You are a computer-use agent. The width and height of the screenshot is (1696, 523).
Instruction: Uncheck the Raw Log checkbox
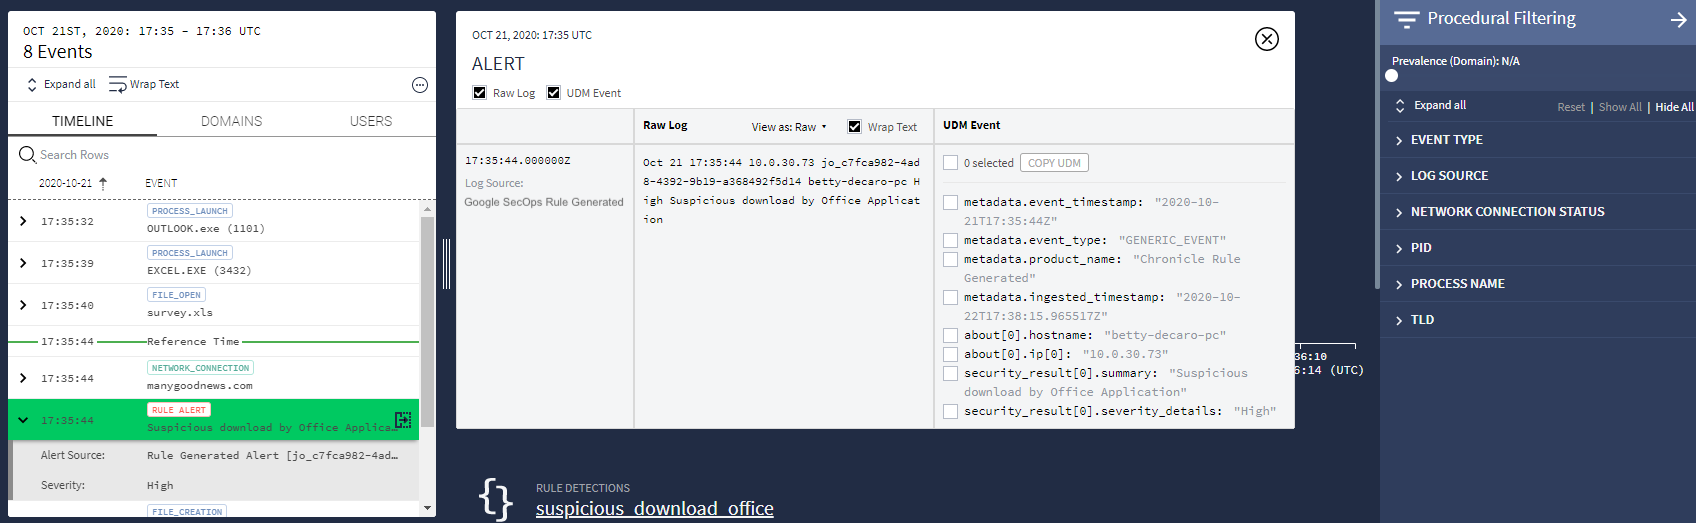pos(480,93)
